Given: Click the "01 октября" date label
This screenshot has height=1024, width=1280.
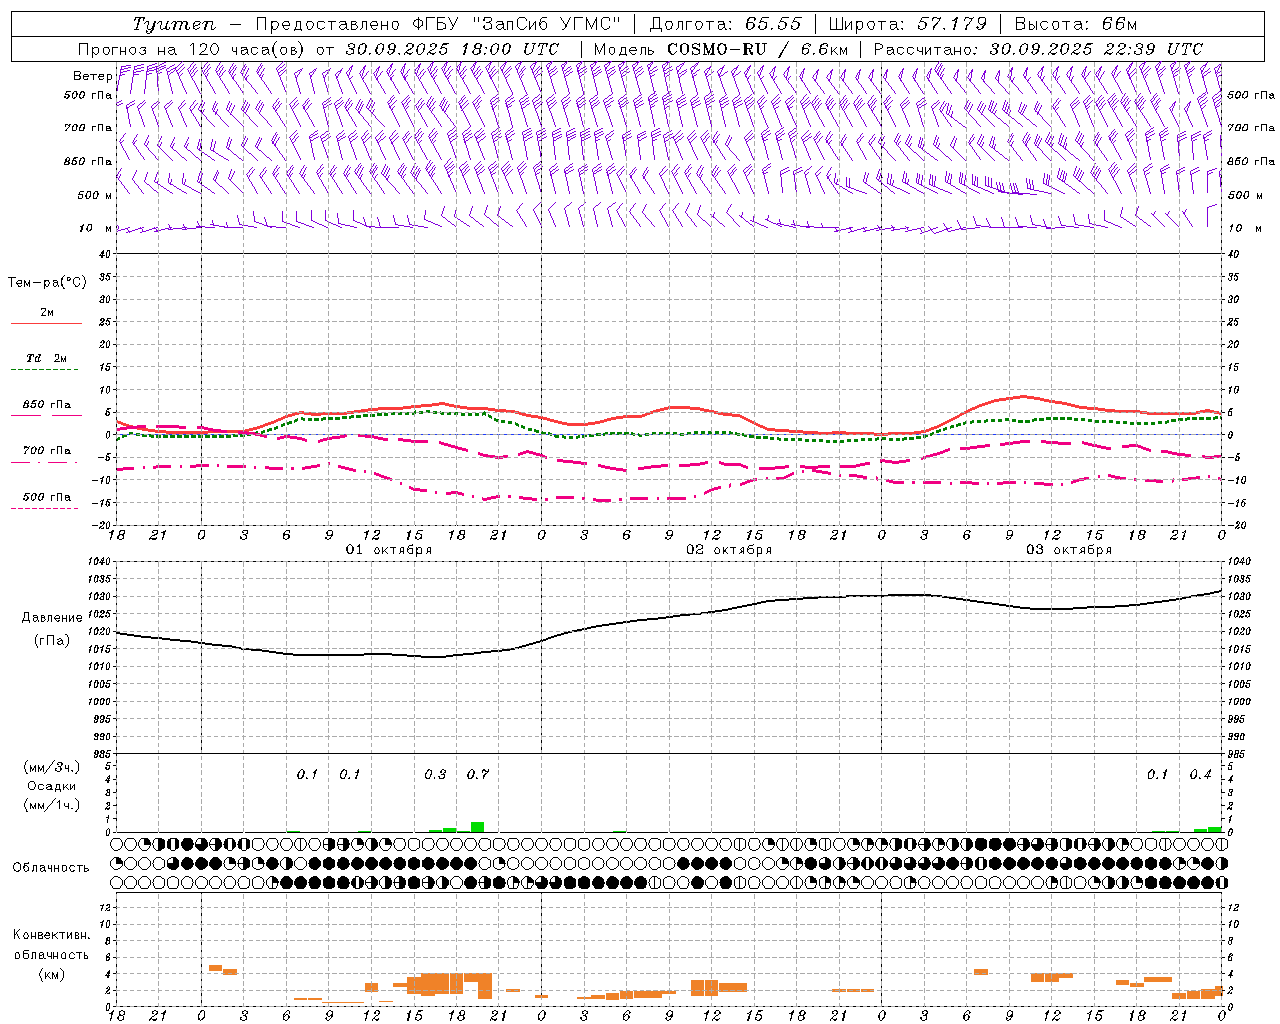Looking at the screenshot, I should (389, 550).
